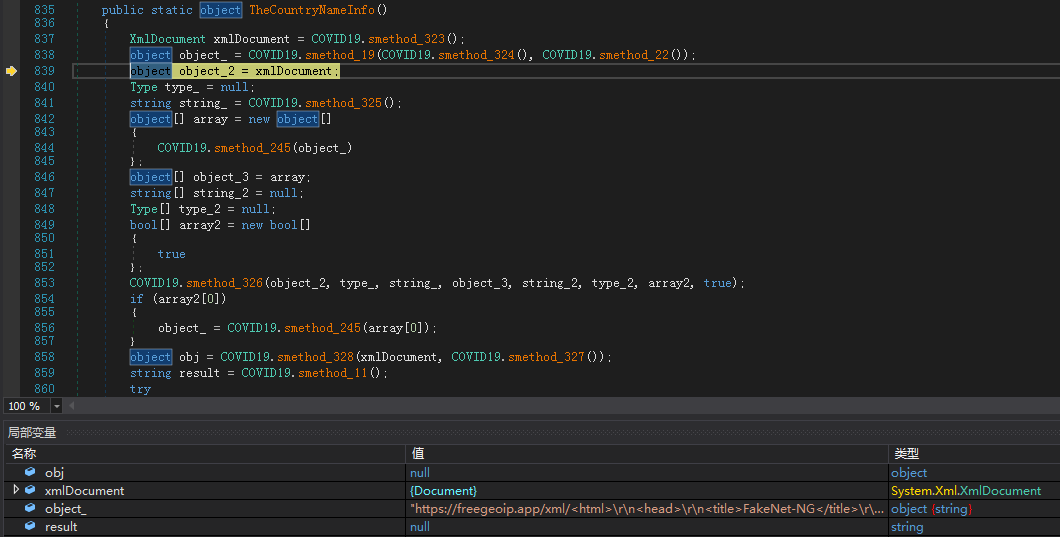
Task: Click smethod_326 on line 853
Action: (224, 283)
